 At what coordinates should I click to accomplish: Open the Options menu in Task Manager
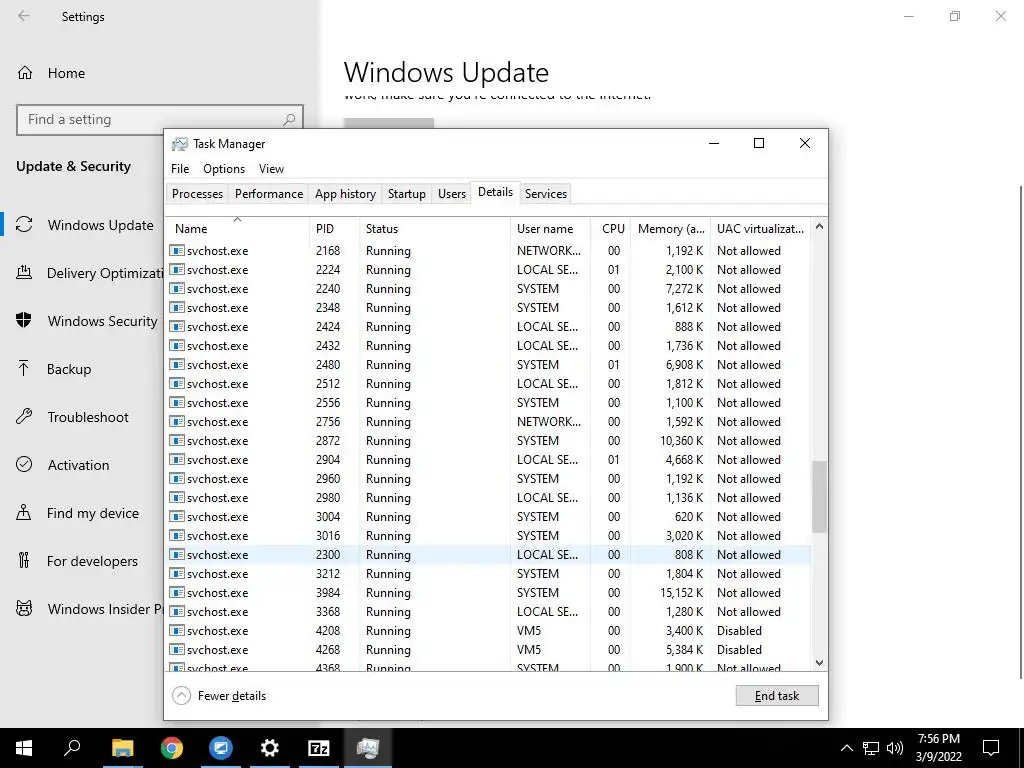pyautogui.click(x=224, y=168)
